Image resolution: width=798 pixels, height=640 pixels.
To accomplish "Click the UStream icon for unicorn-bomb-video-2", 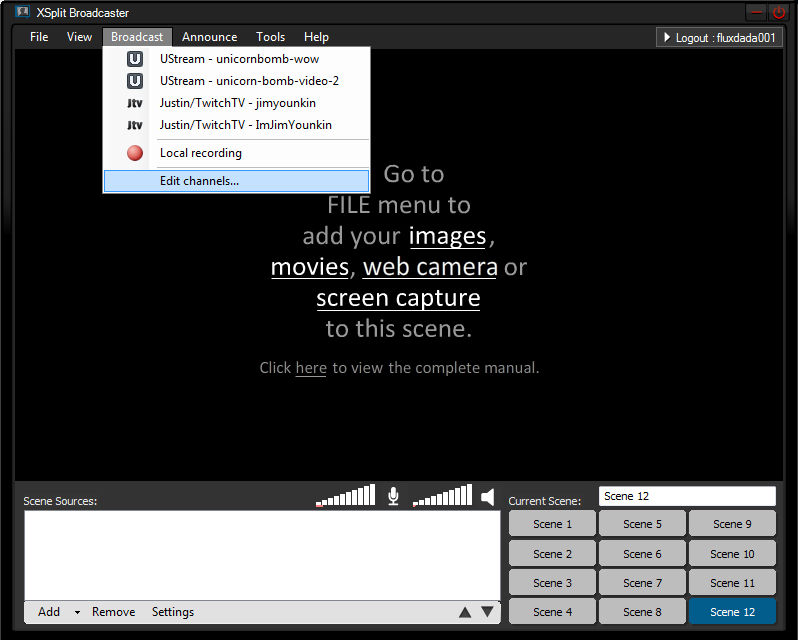I will (x=135, y=81).
